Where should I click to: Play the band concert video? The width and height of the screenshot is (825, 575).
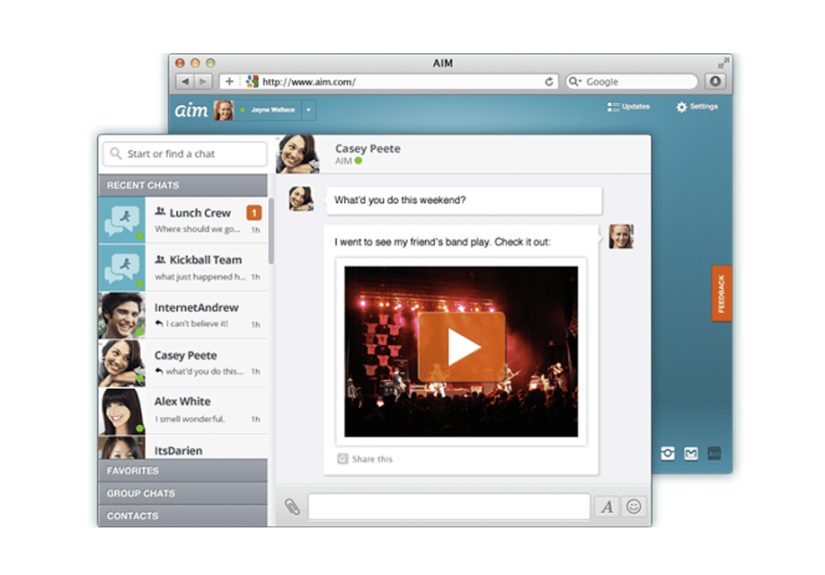(x=462, y=347)
